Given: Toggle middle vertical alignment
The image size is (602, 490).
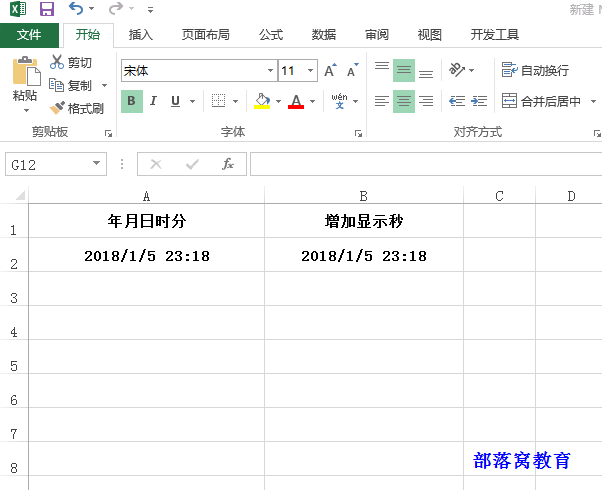Looking at the screenshot, I should [x=404, y=71].
